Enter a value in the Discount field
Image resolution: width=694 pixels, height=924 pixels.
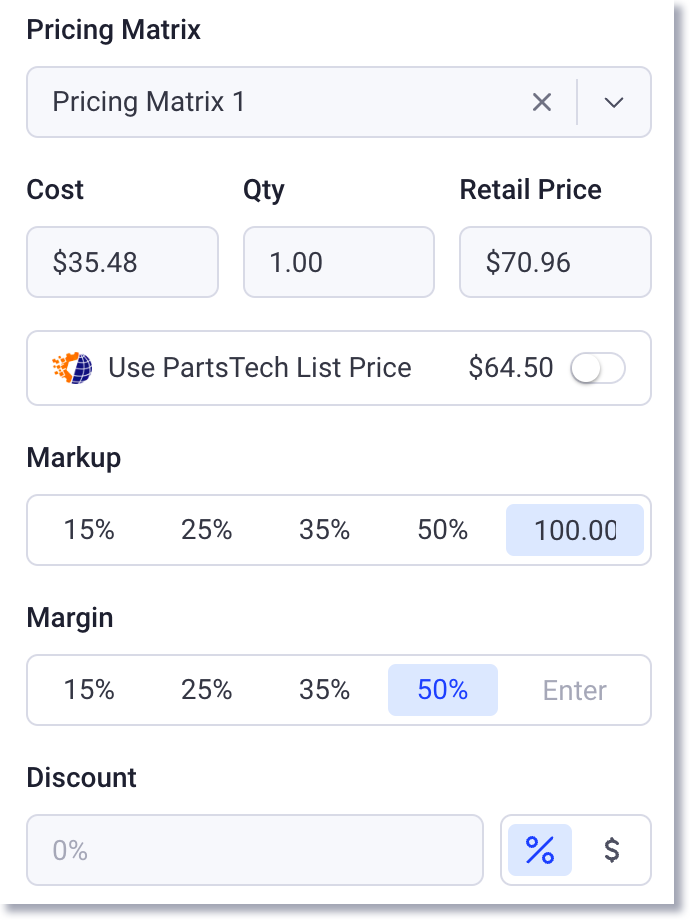click(255, 850)
